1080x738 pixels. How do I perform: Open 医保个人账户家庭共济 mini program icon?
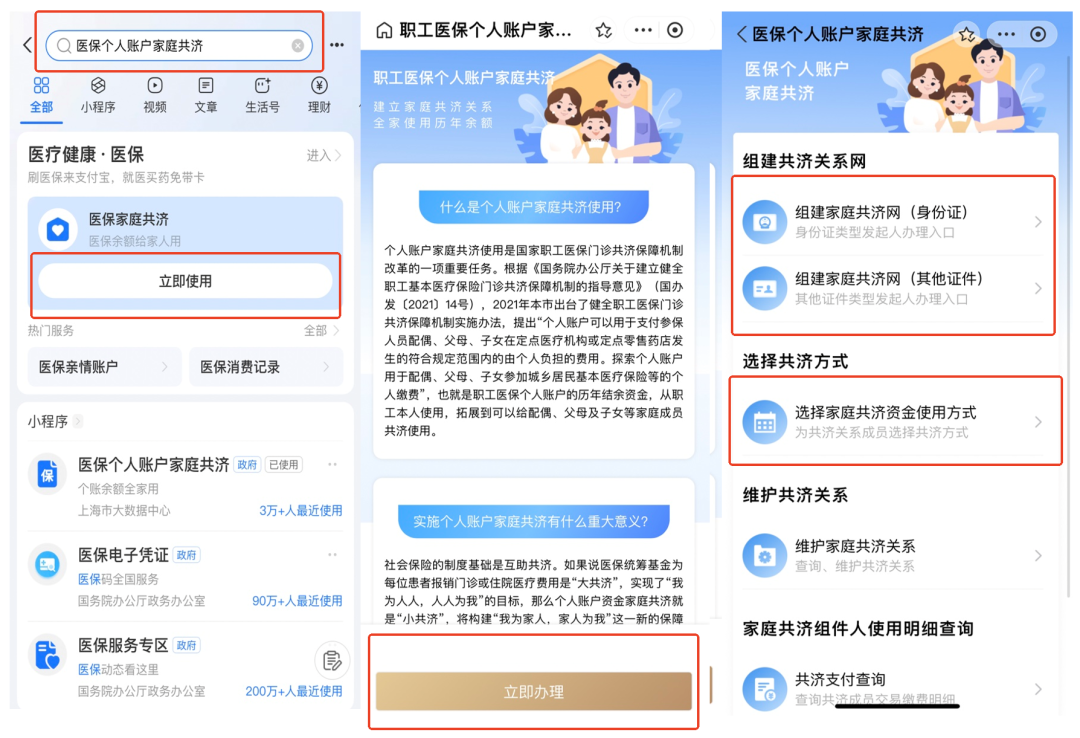(47, 475)
